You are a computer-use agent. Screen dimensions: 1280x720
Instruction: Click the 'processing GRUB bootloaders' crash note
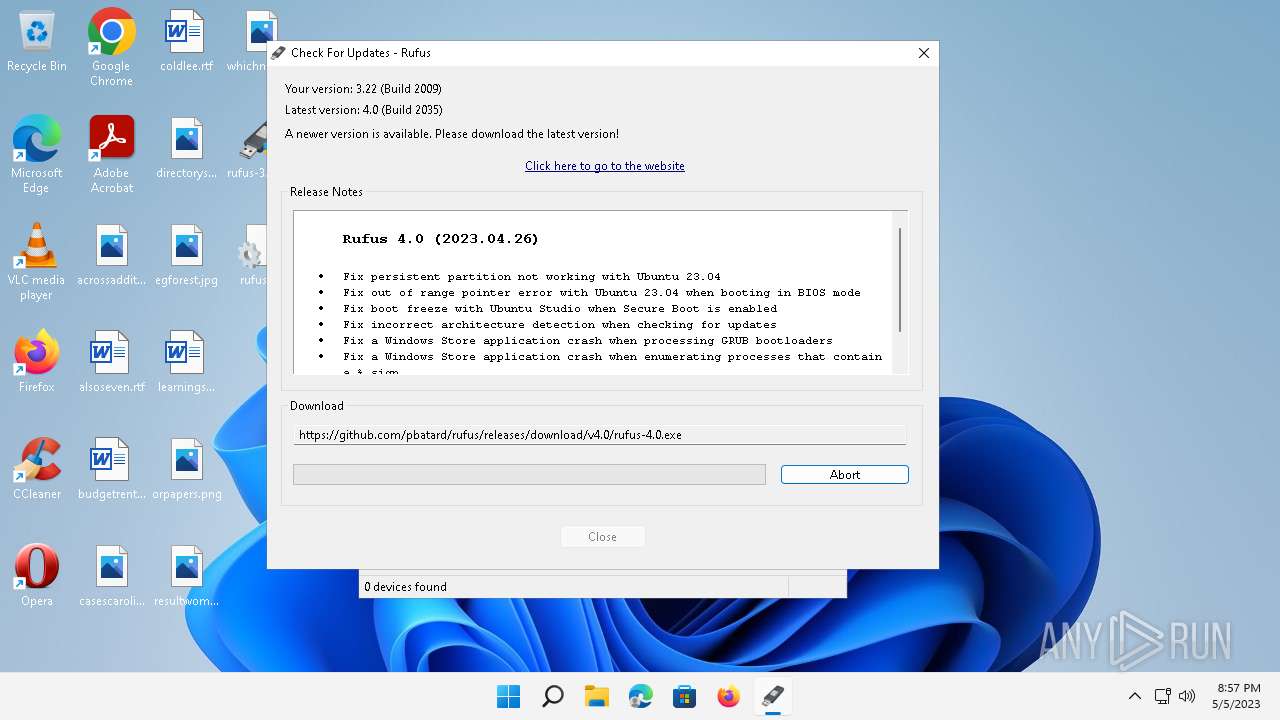coord(588,341)
